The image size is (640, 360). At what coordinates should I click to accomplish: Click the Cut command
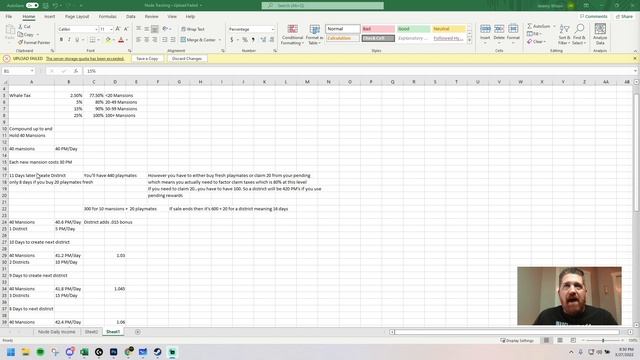(24, 27)
